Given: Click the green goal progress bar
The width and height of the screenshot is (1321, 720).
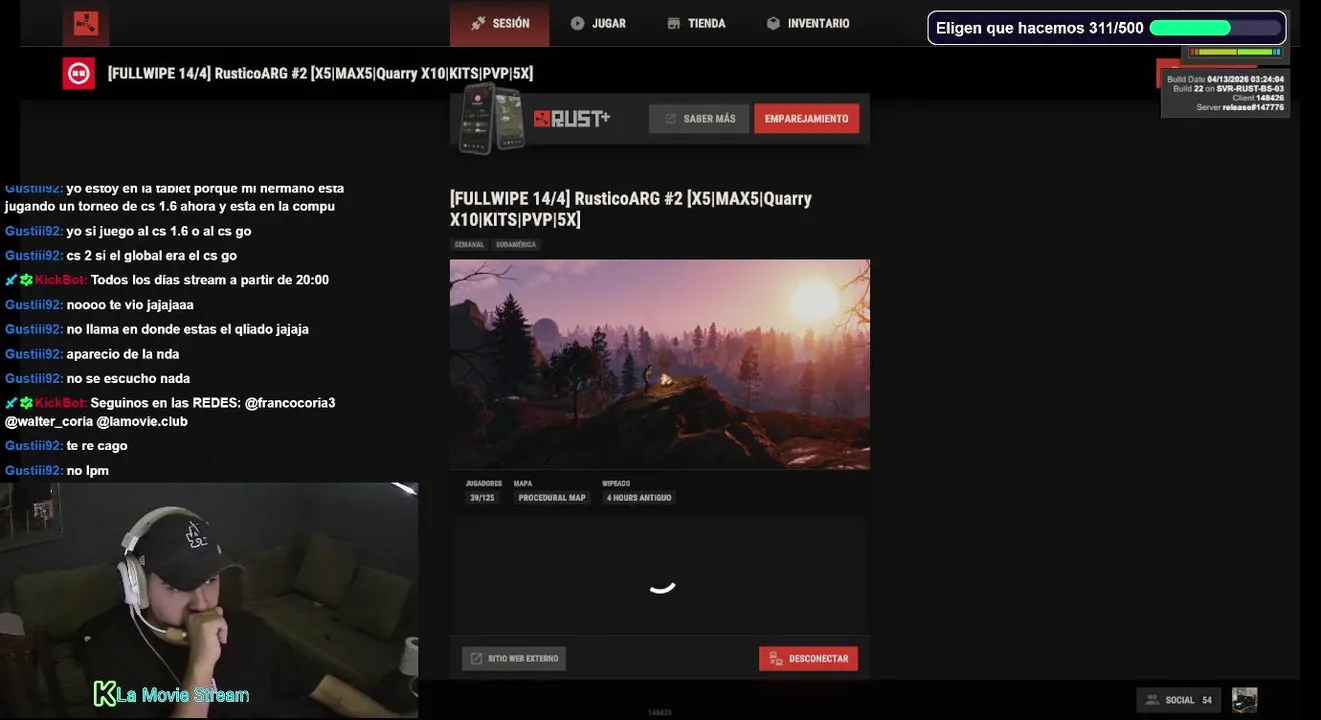Looking at the screenshot, I should click(1214, 28).
